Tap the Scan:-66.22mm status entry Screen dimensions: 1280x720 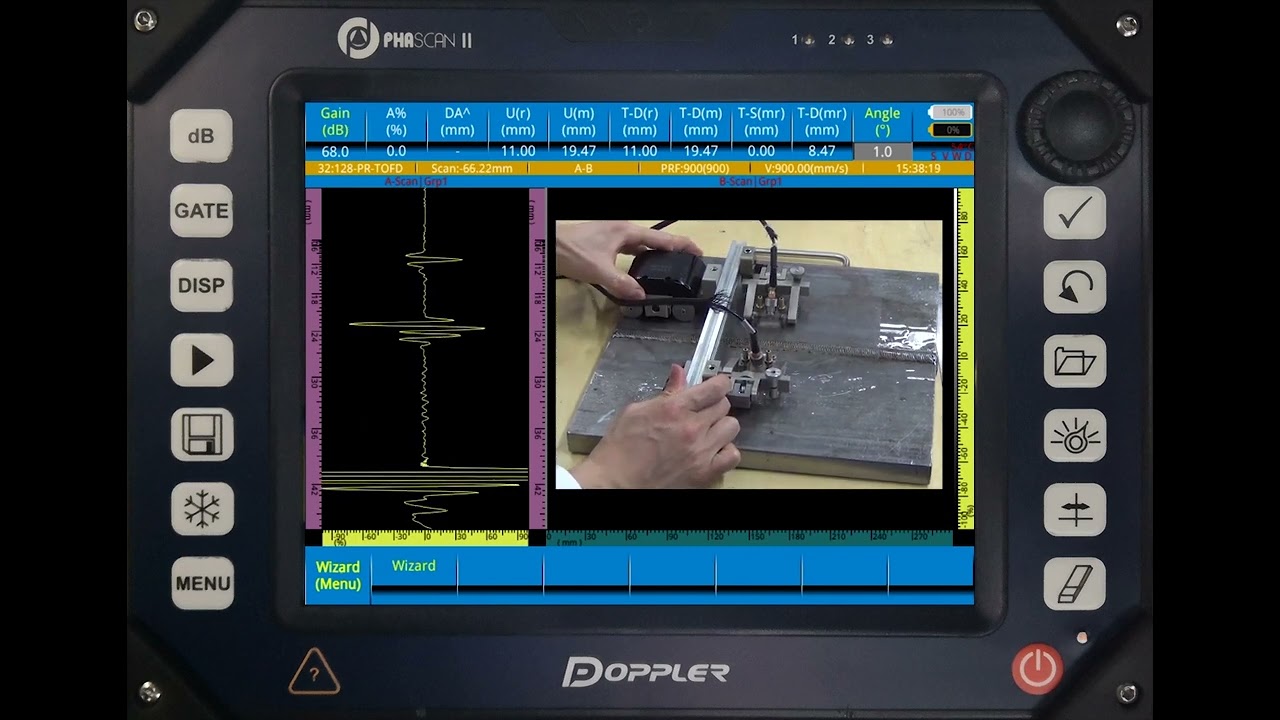[471, 169]
